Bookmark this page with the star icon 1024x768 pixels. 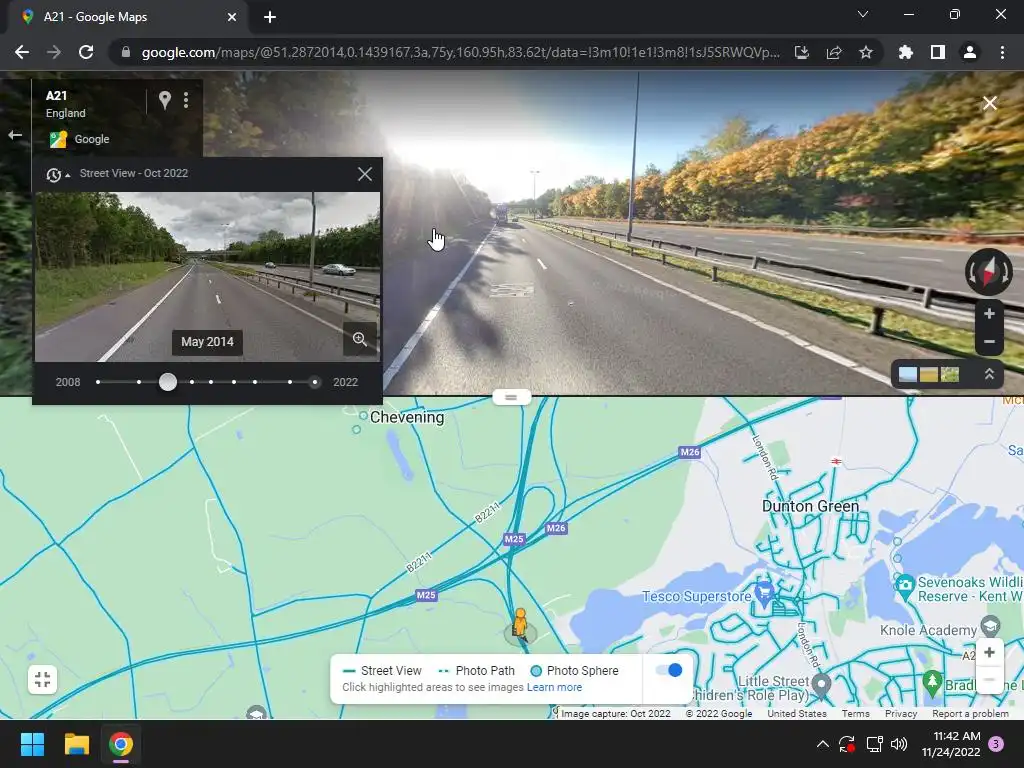(x=866, y=52)
